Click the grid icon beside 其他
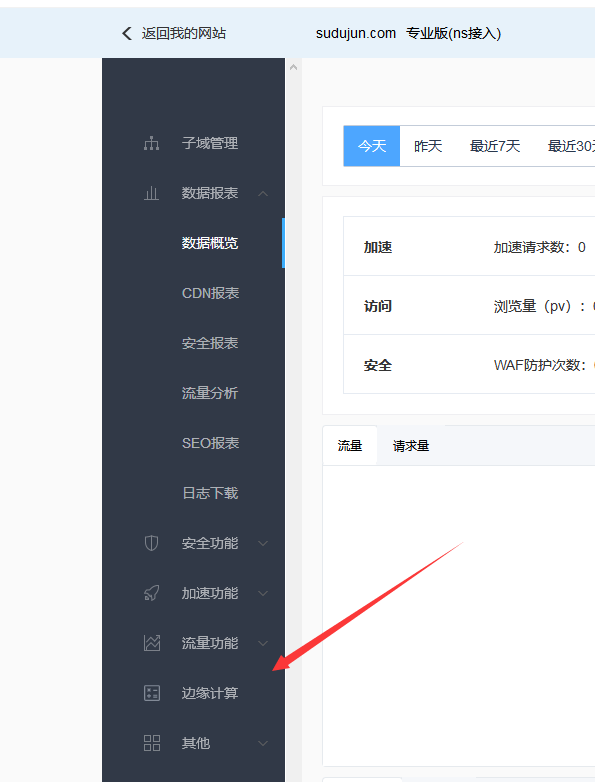595x782 pixels. [x=152, y=743]
